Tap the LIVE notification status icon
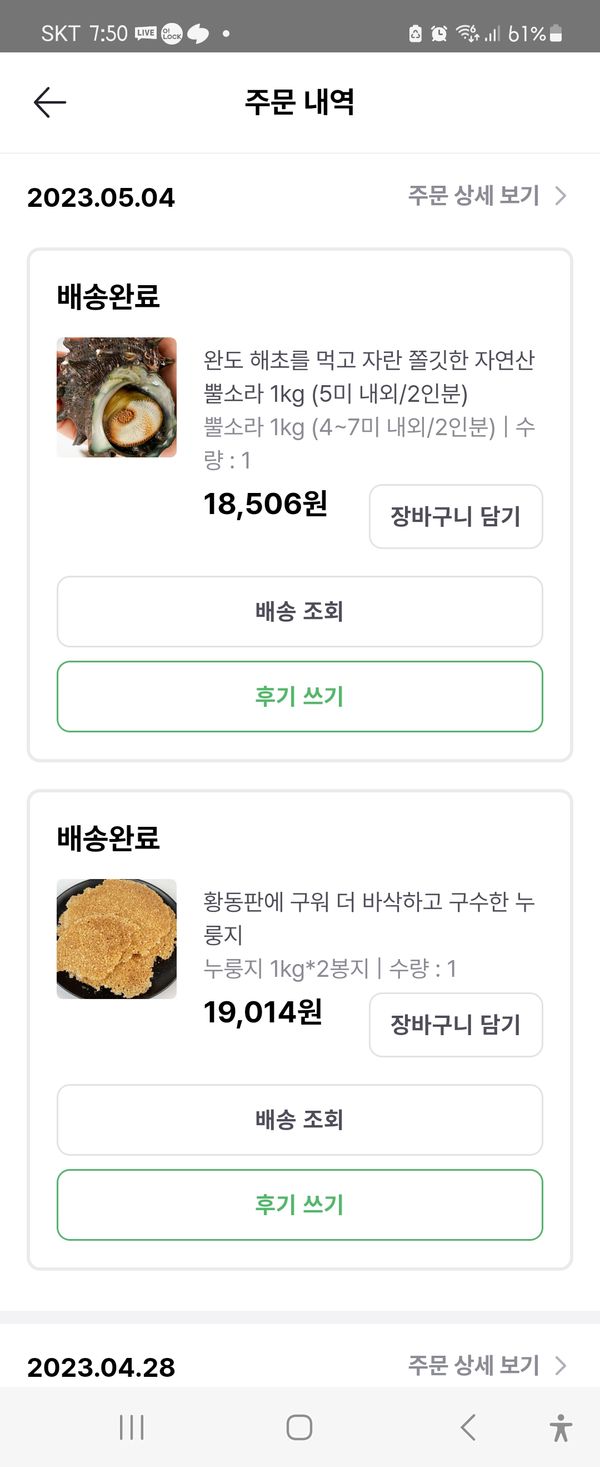This screenshot has width=600, height=1467. point(146,33)
